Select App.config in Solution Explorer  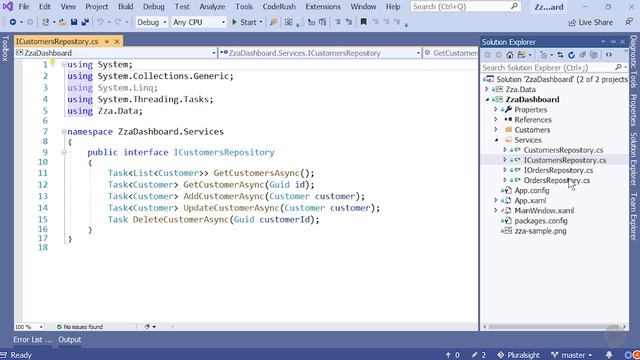point(531,191)
